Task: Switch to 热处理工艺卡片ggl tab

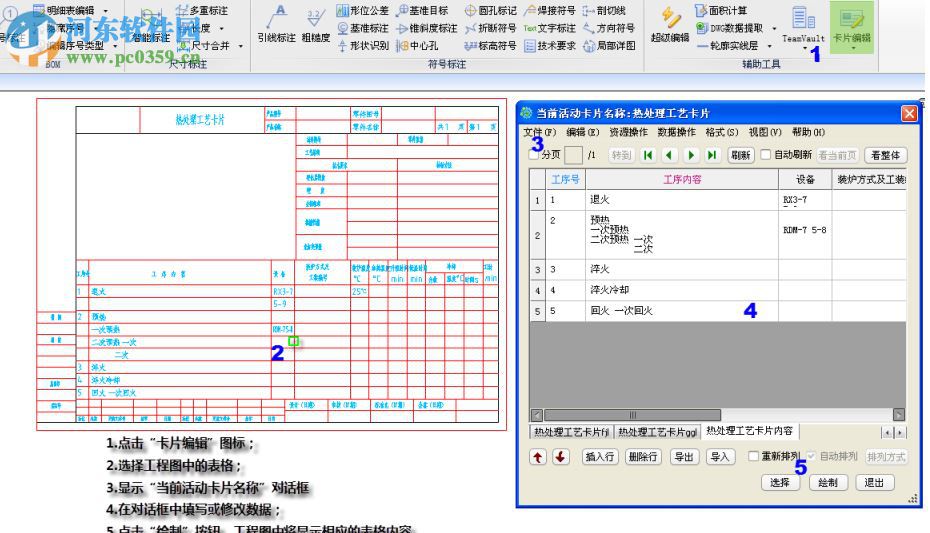Action: tap(657, 432)
